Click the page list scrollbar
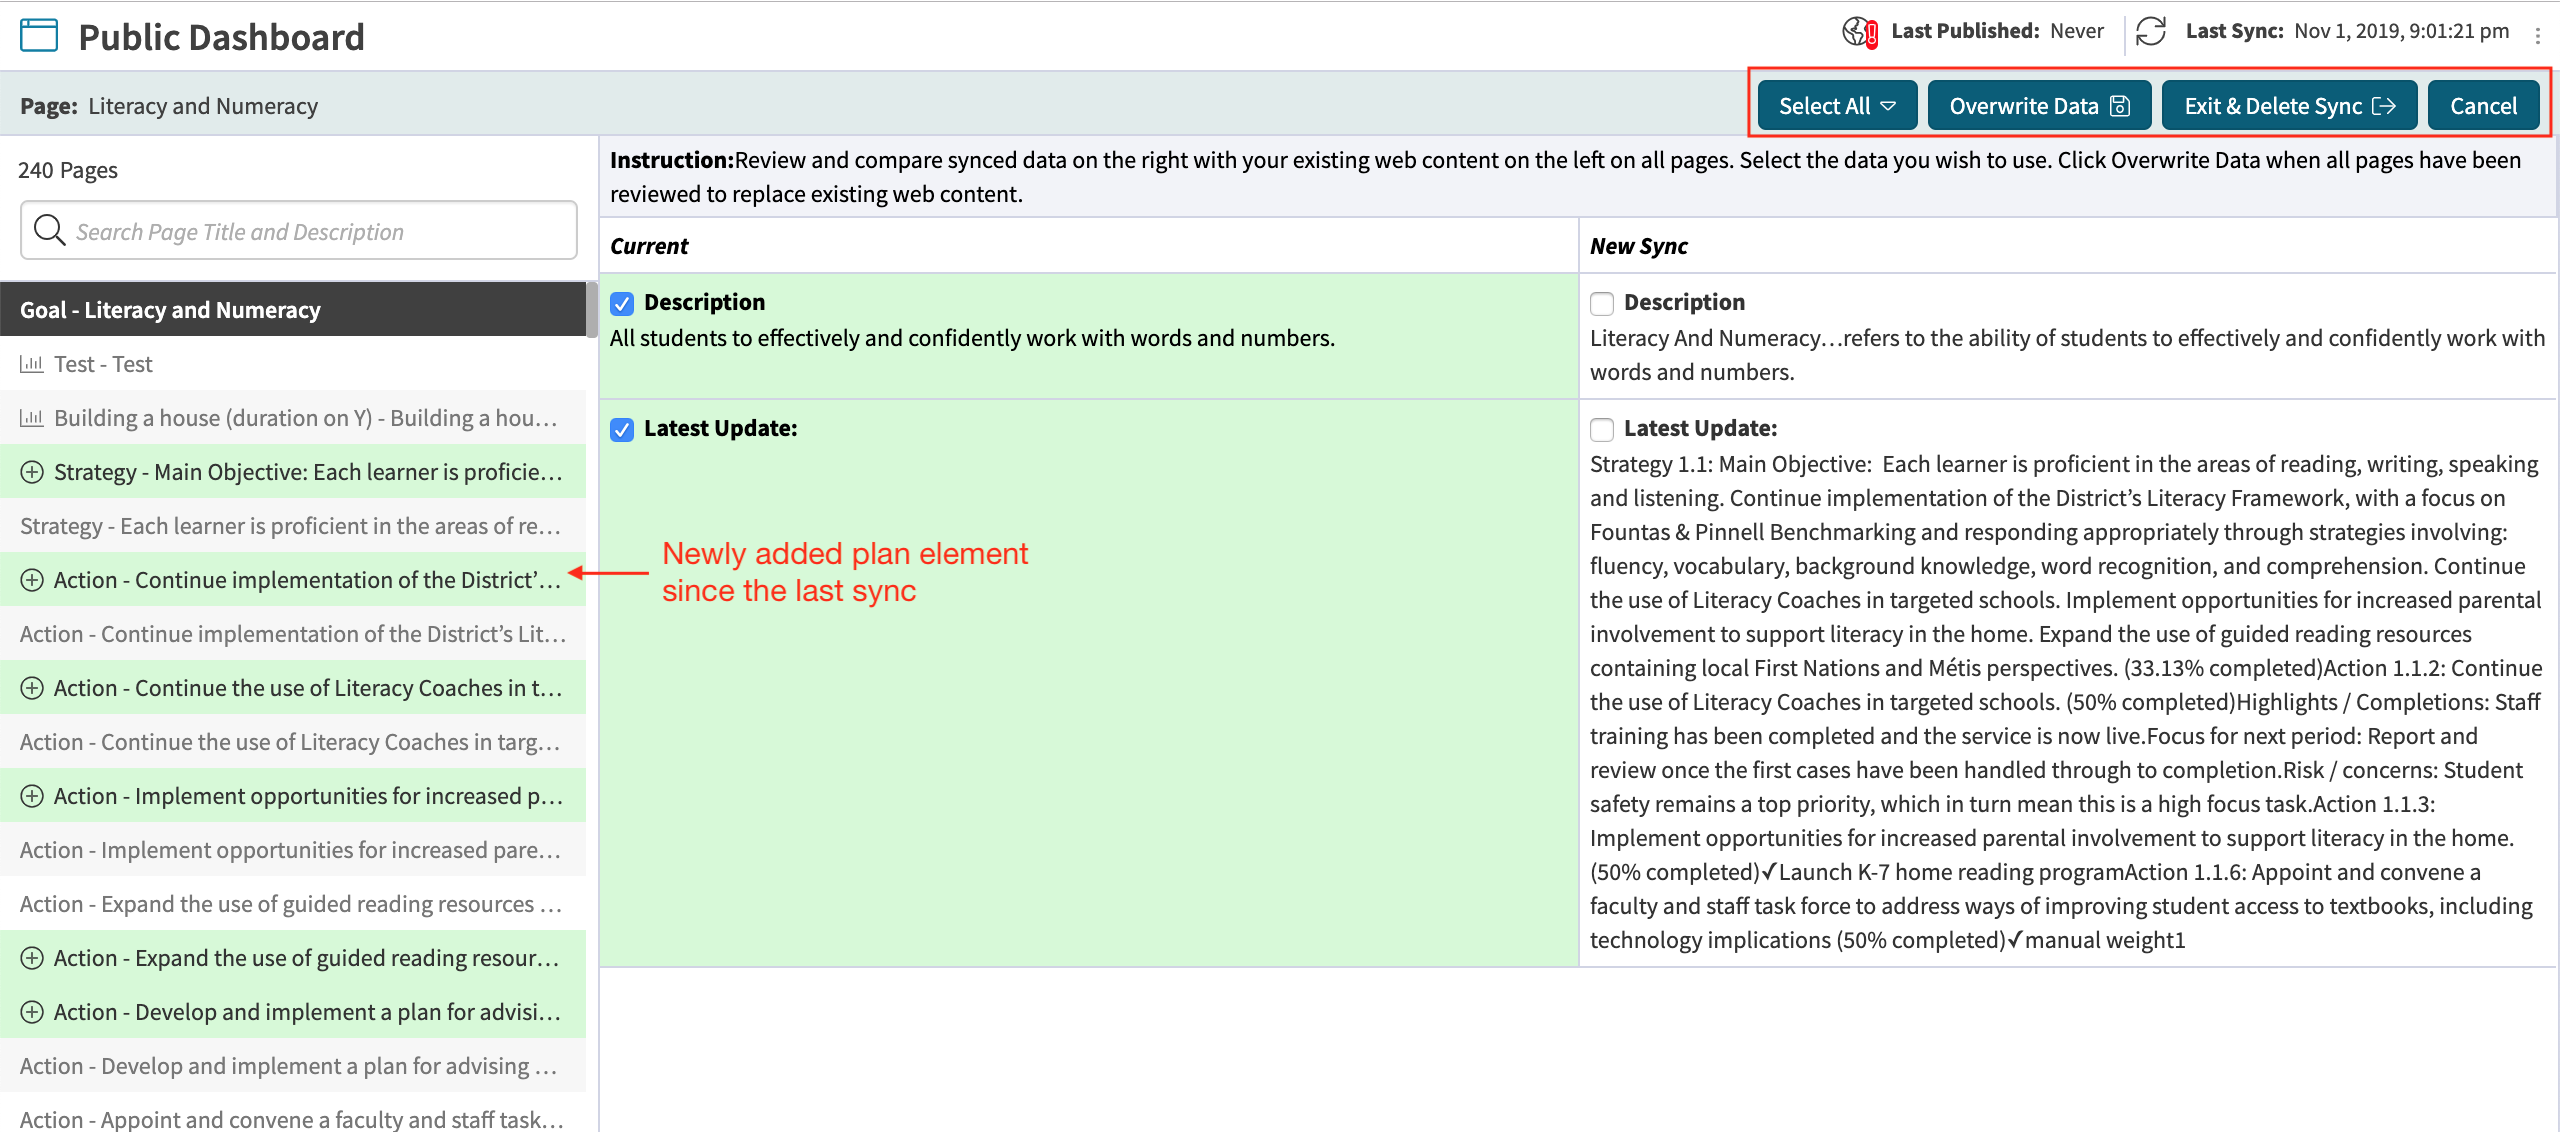 pyautogui.click(x=592, y=310)
